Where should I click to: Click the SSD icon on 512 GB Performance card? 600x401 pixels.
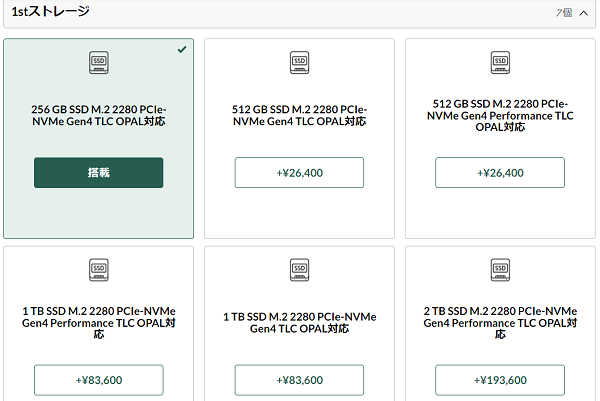pyautogui.click(x=500, y=62)
